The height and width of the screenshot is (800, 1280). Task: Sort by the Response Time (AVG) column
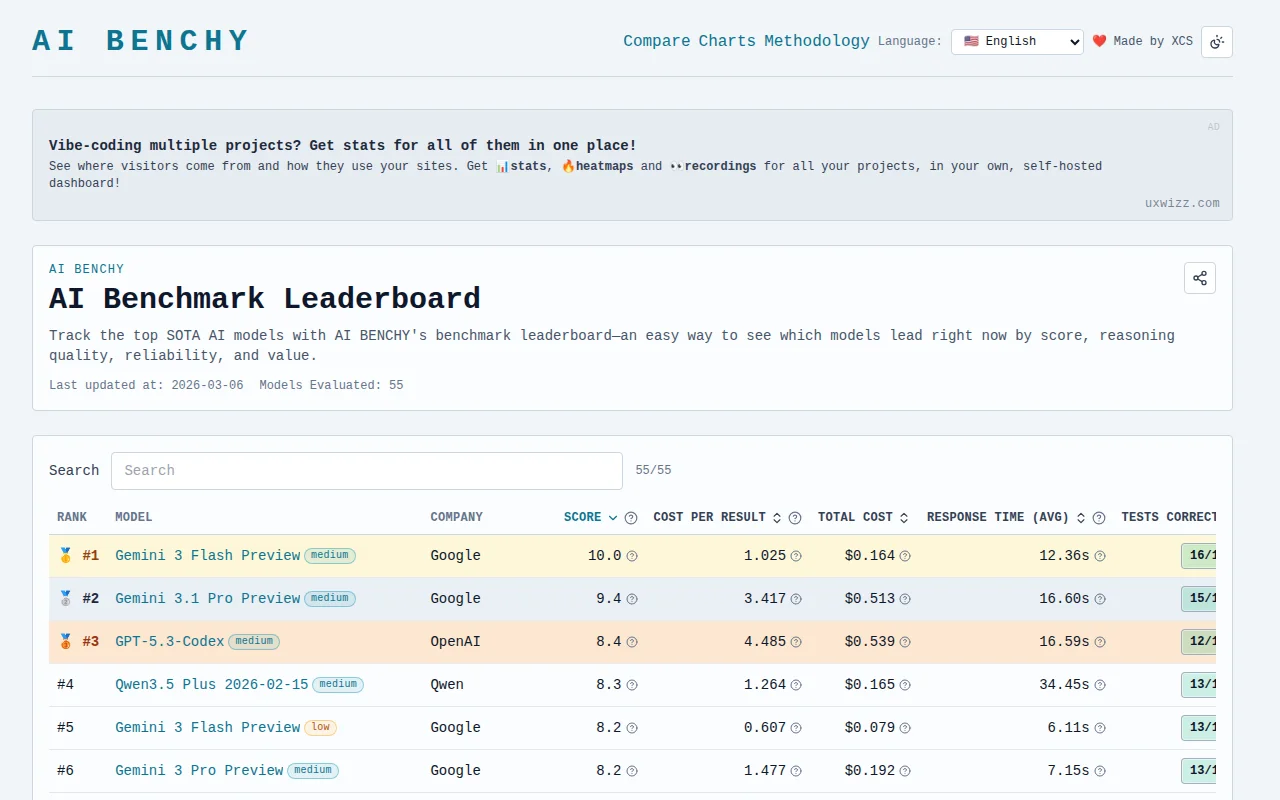point(1006,518)
